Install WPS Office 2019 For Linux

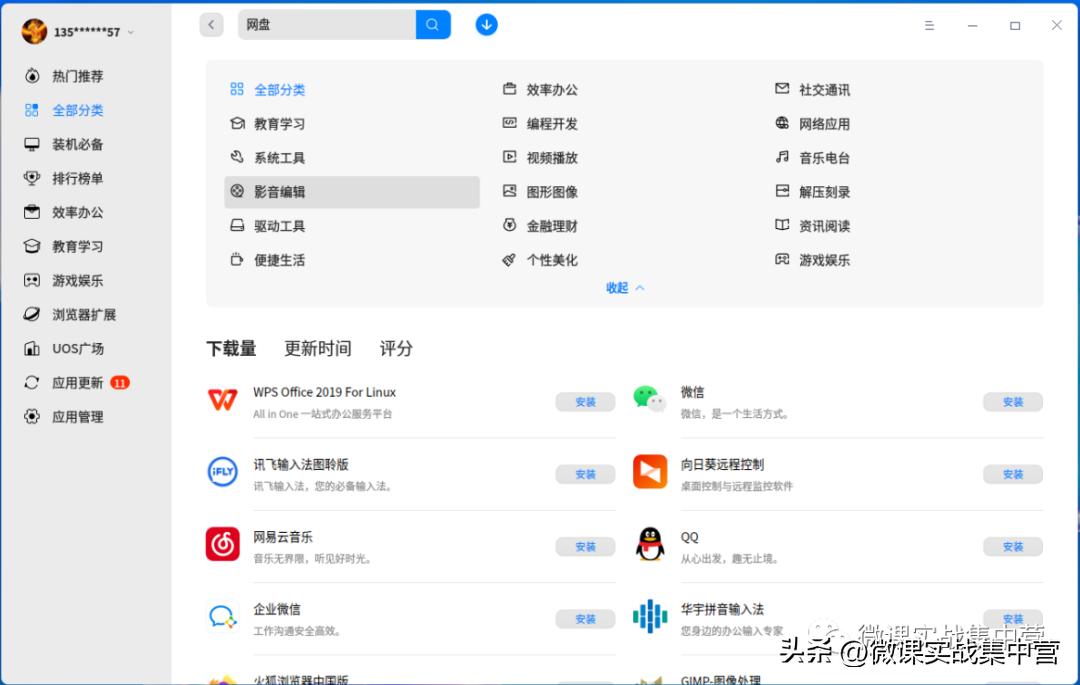584,401
